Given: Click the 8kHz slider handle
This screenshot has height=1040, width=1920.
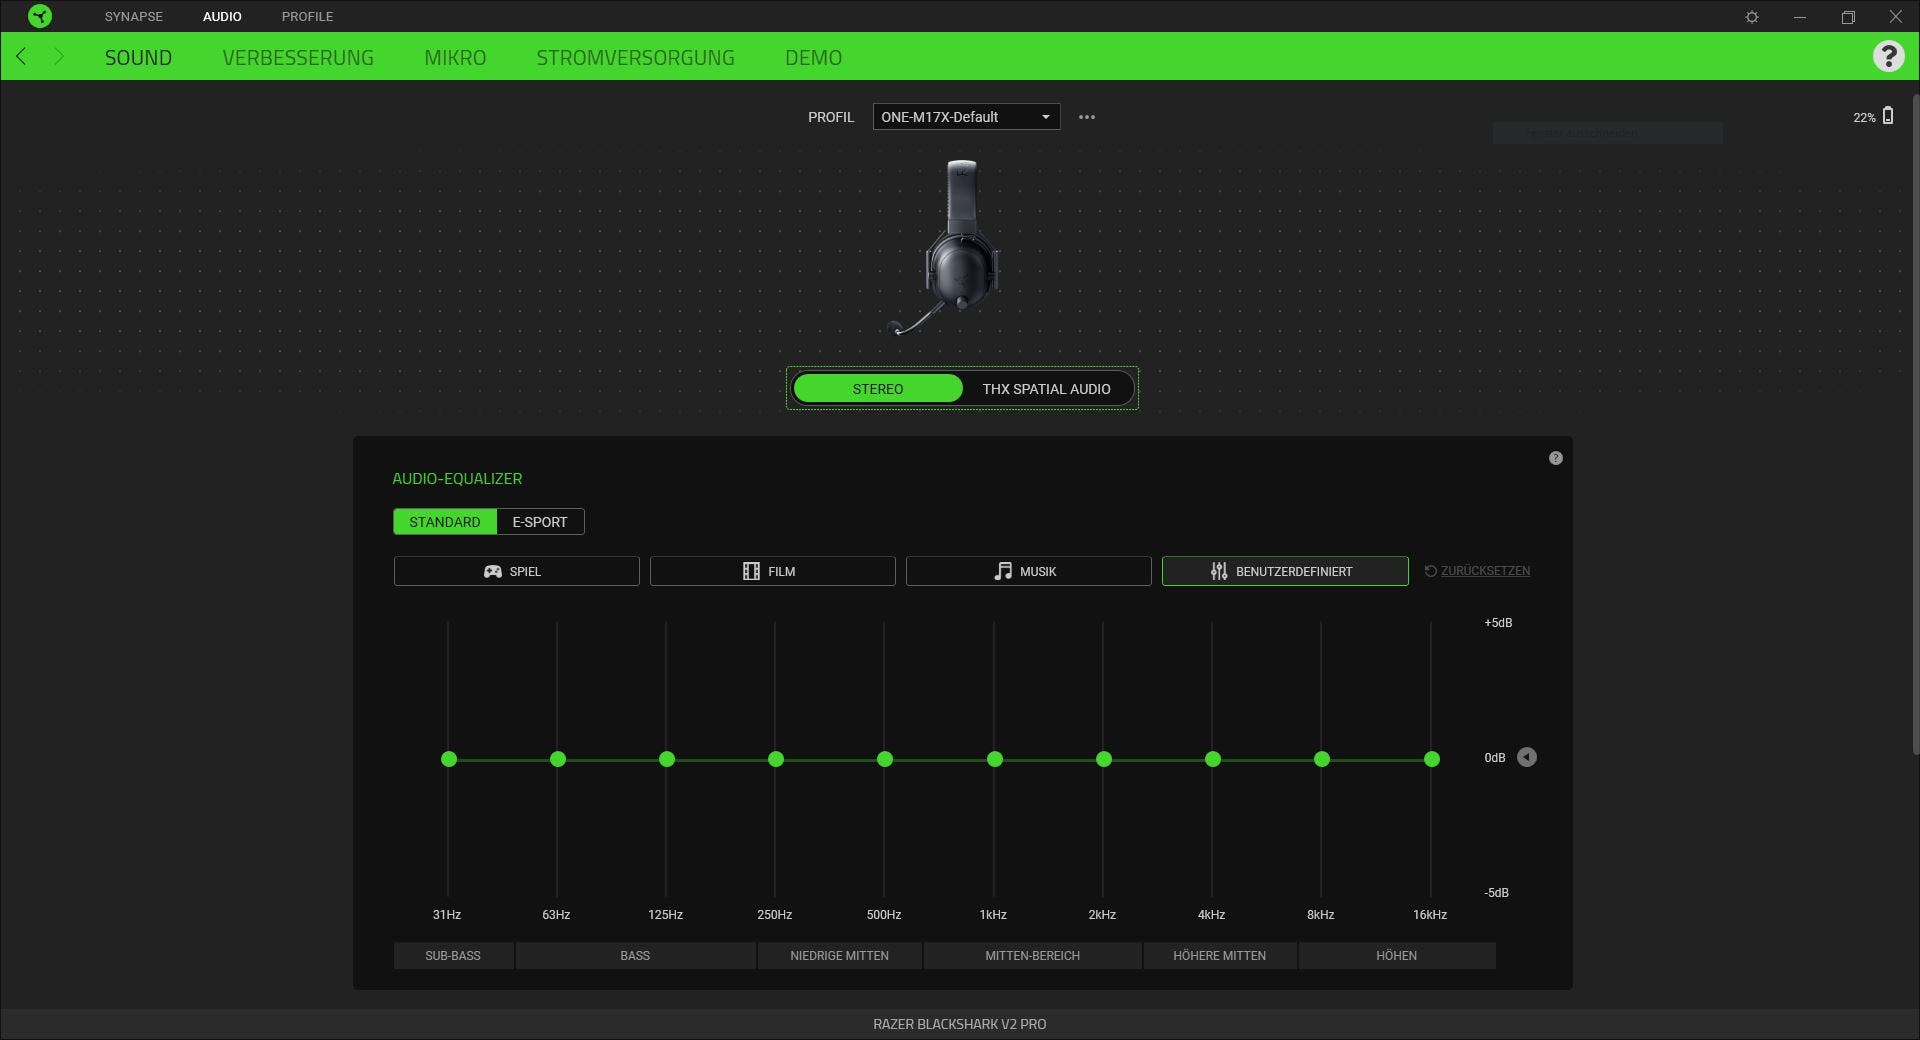Looking at the screenshot, I should click(x=1322, y=759).
